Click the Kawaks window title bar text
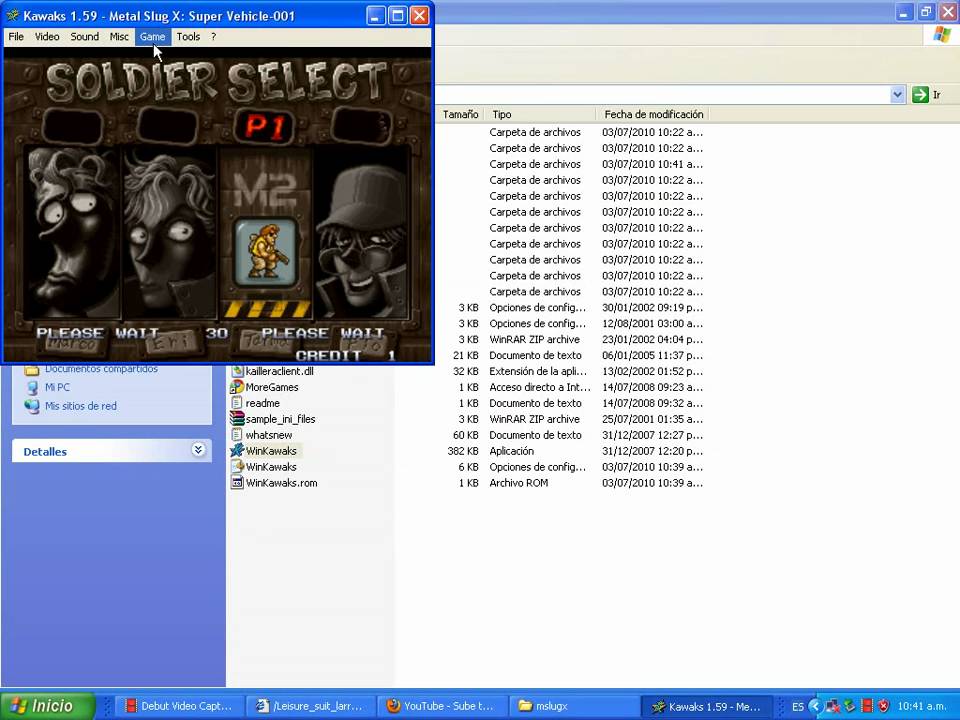The width and height of the screenshot is (960, 720). [x=159, y=16]
